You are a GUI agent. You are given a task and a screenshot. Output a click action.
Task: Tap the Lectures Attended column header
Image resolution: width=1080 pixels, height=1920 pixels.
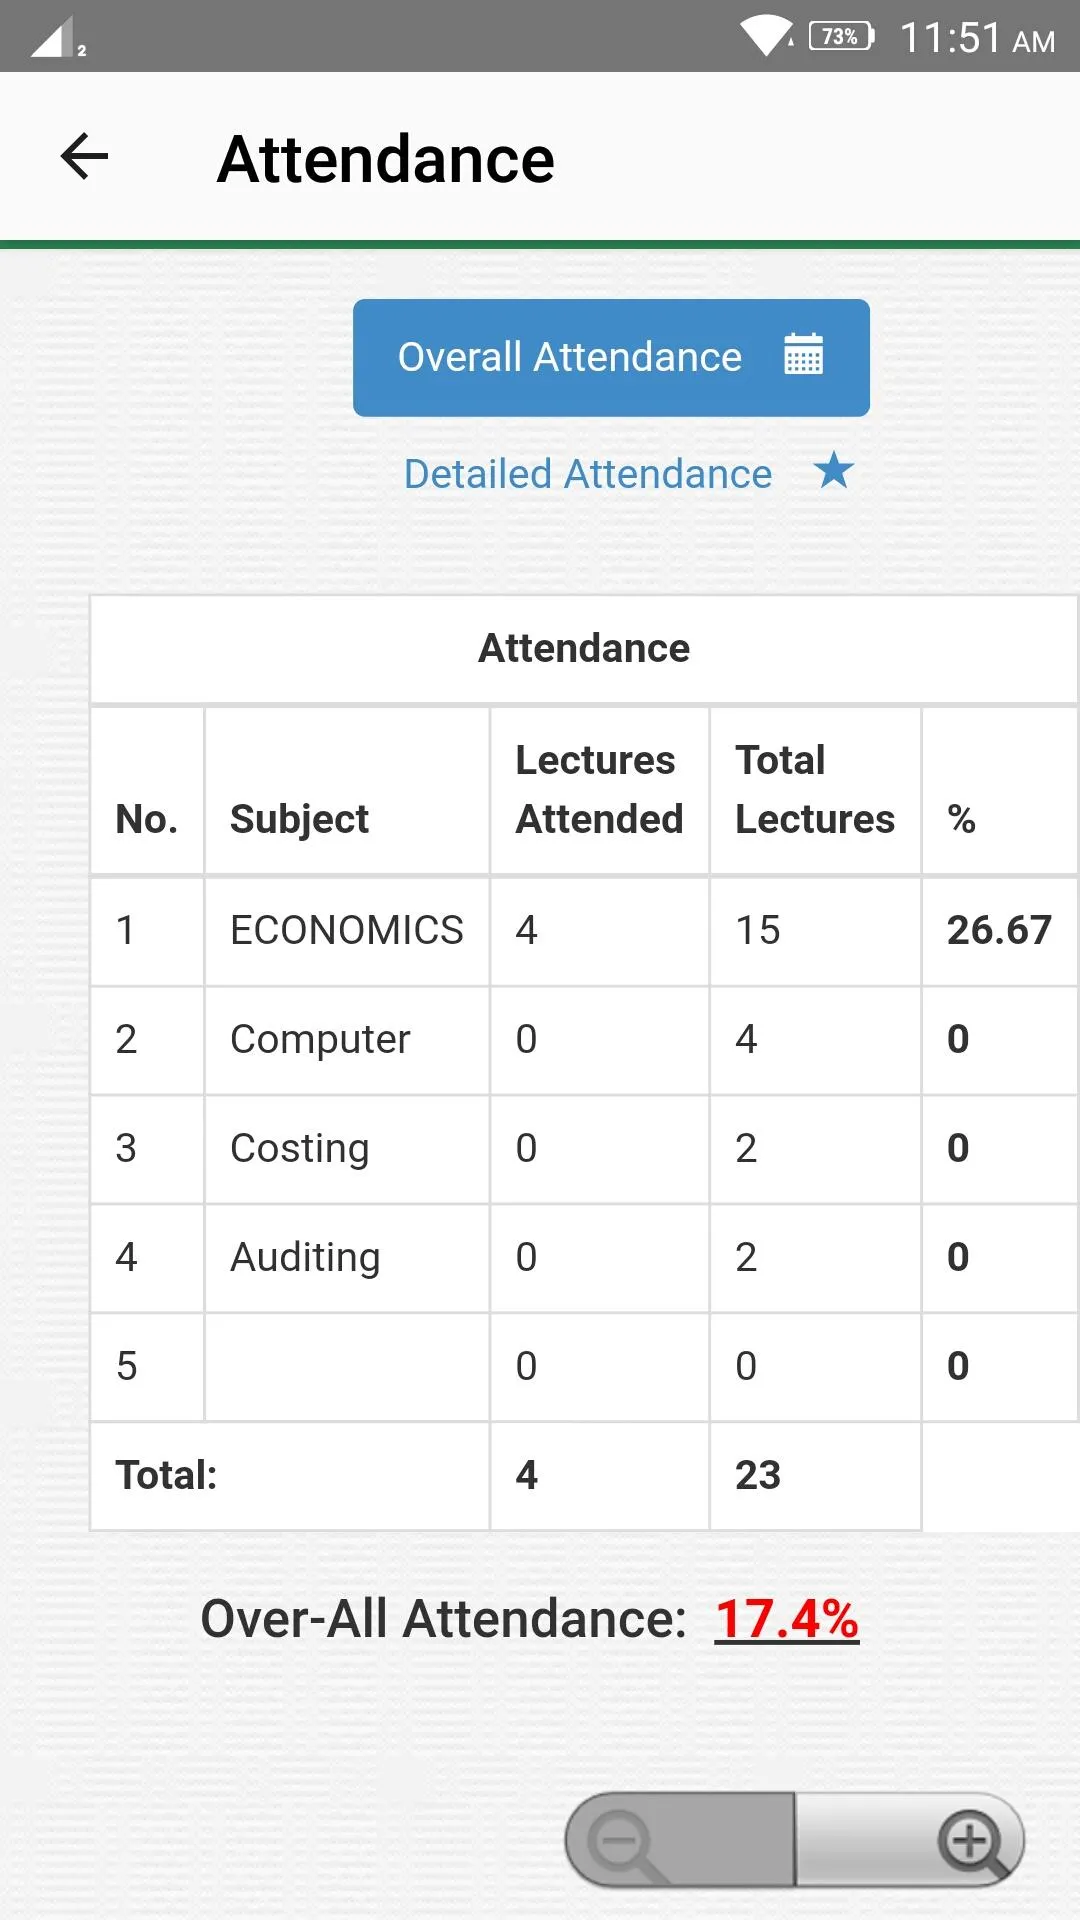pos(599,790)
